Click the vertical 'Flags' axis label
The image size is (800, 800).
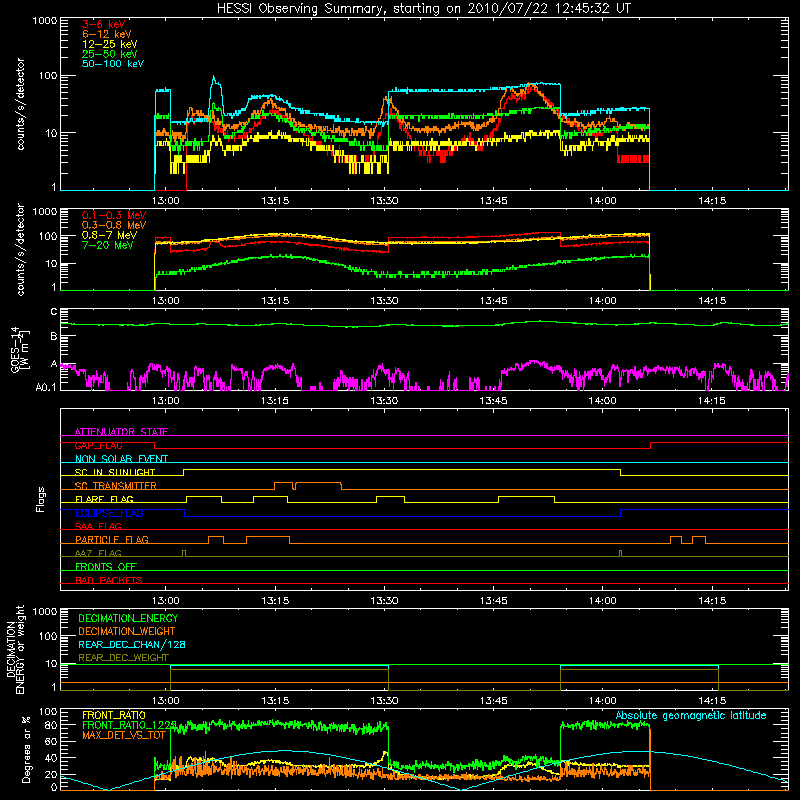(40, 499)
